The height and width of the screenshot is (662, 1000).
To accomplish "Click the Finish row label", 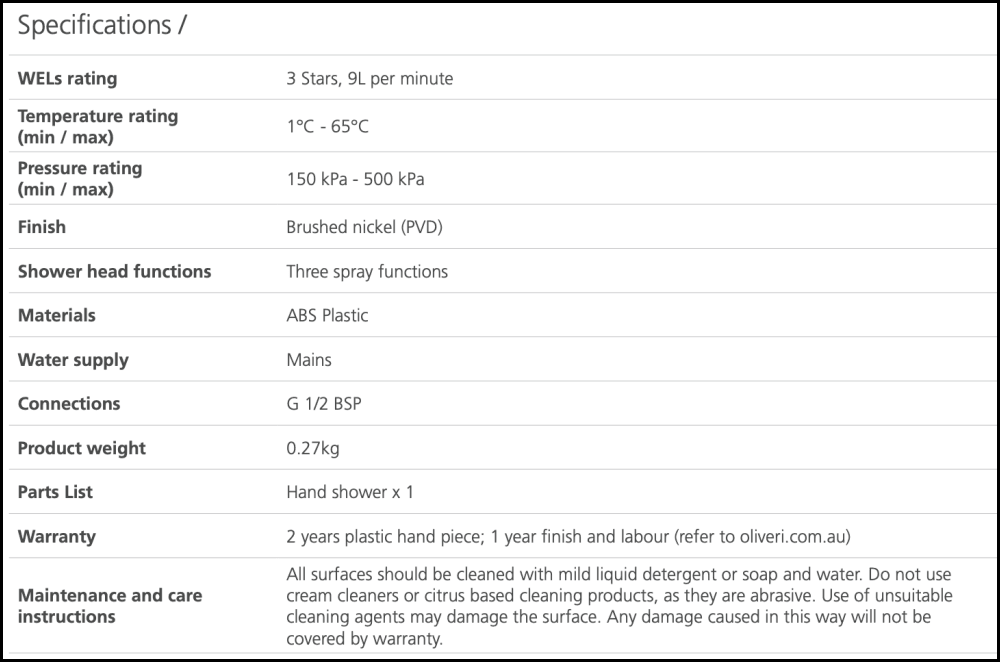I will tap(42, 227).
